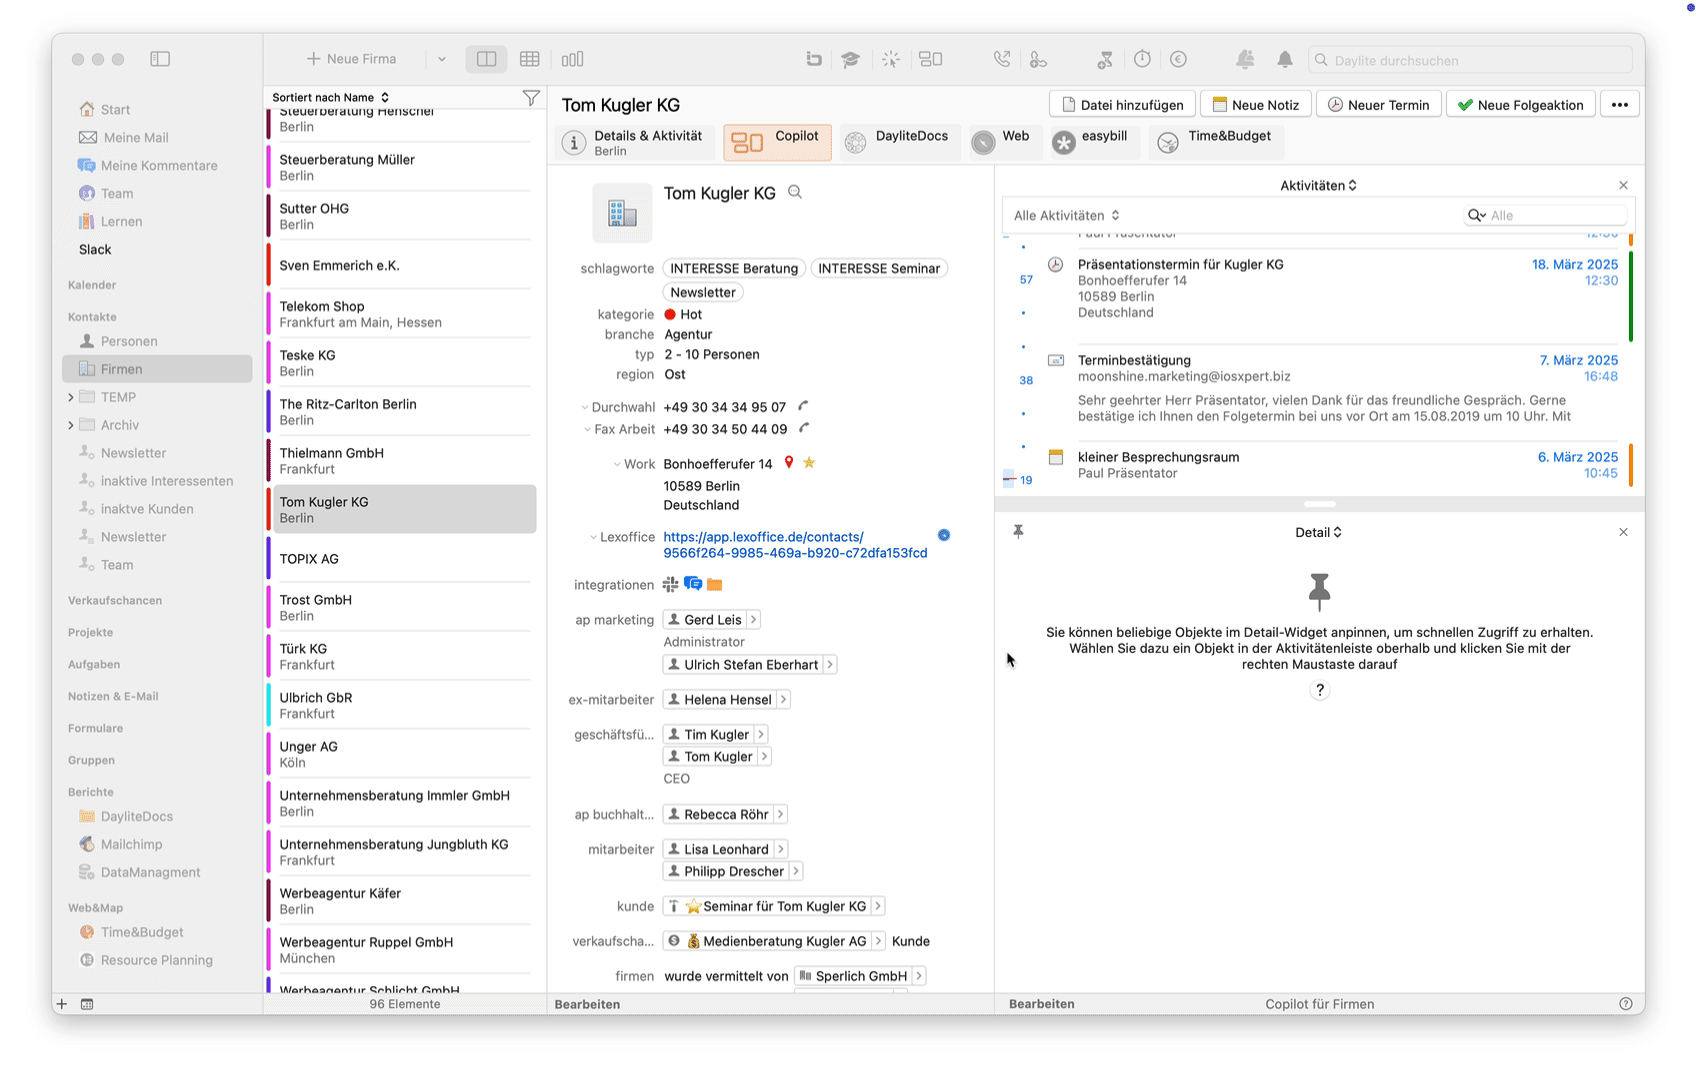Open the folder integration icon

[x=714, y=584]
